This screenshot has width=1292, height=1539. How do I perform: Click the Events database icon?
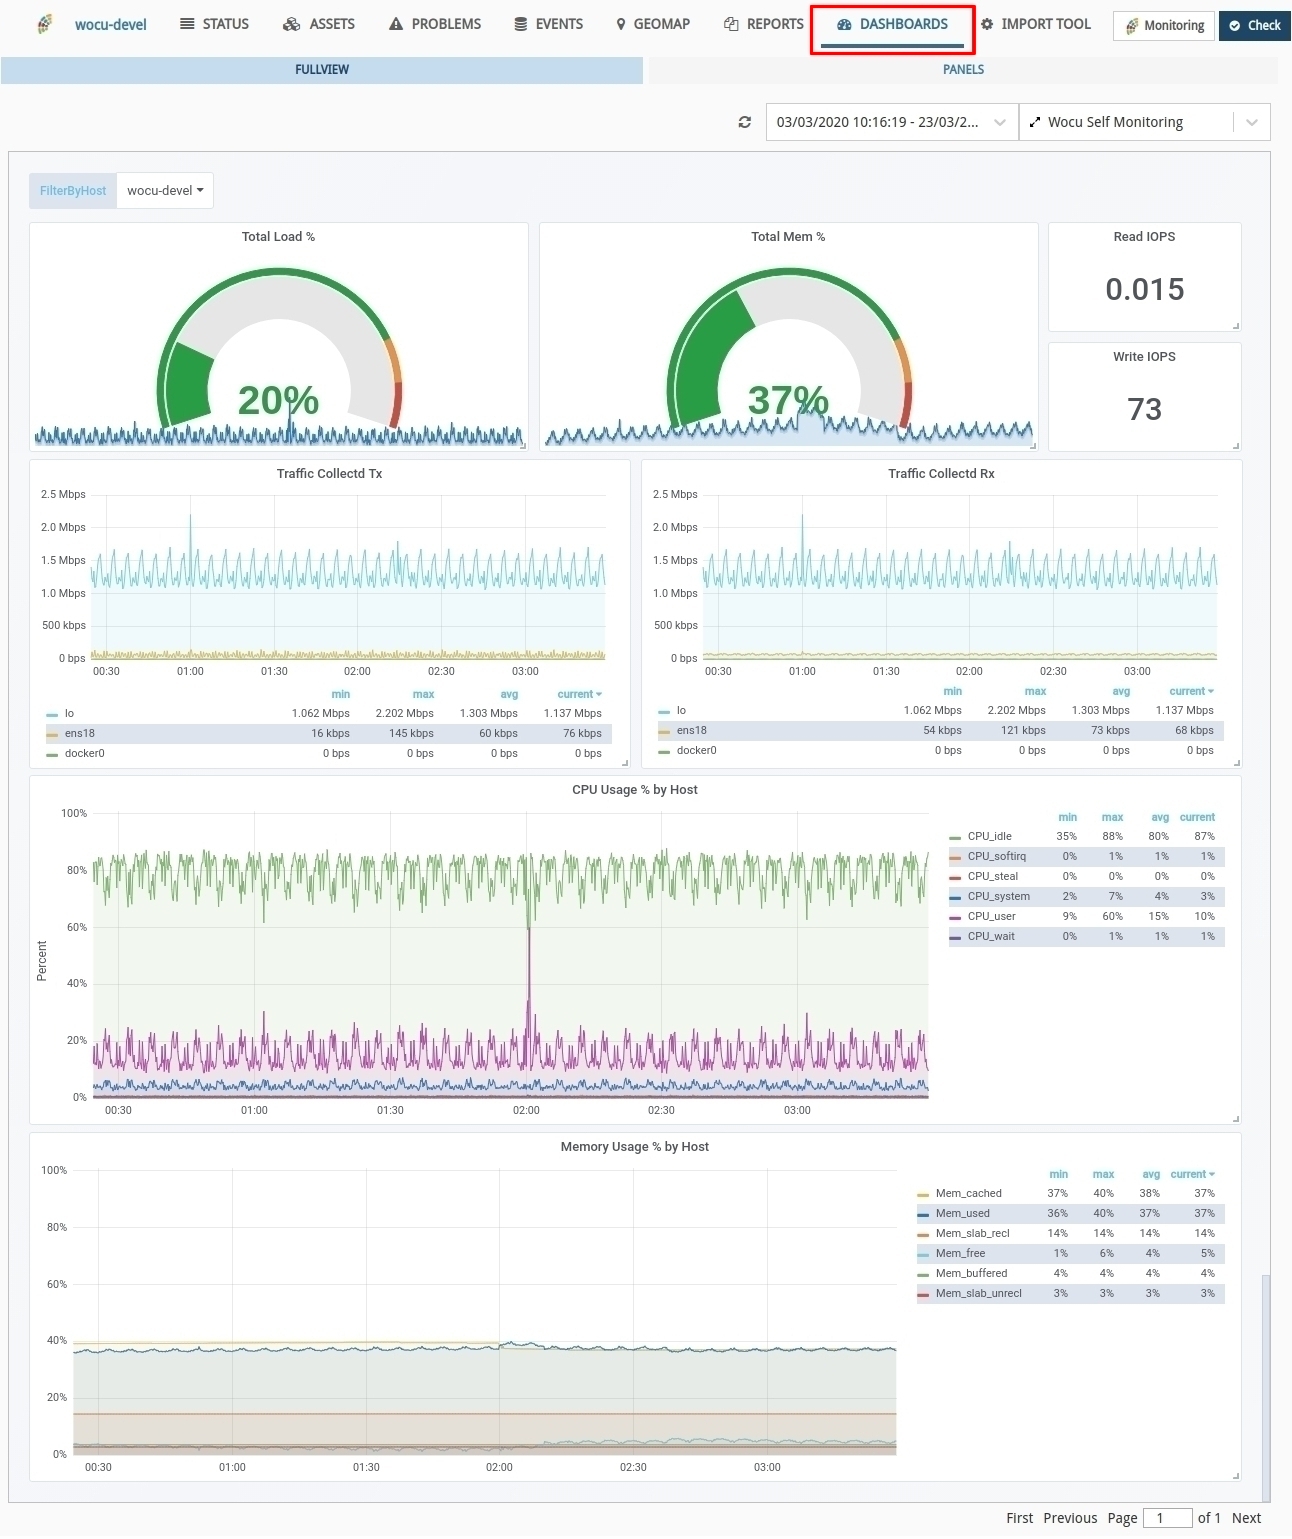(x=521, y=24)
